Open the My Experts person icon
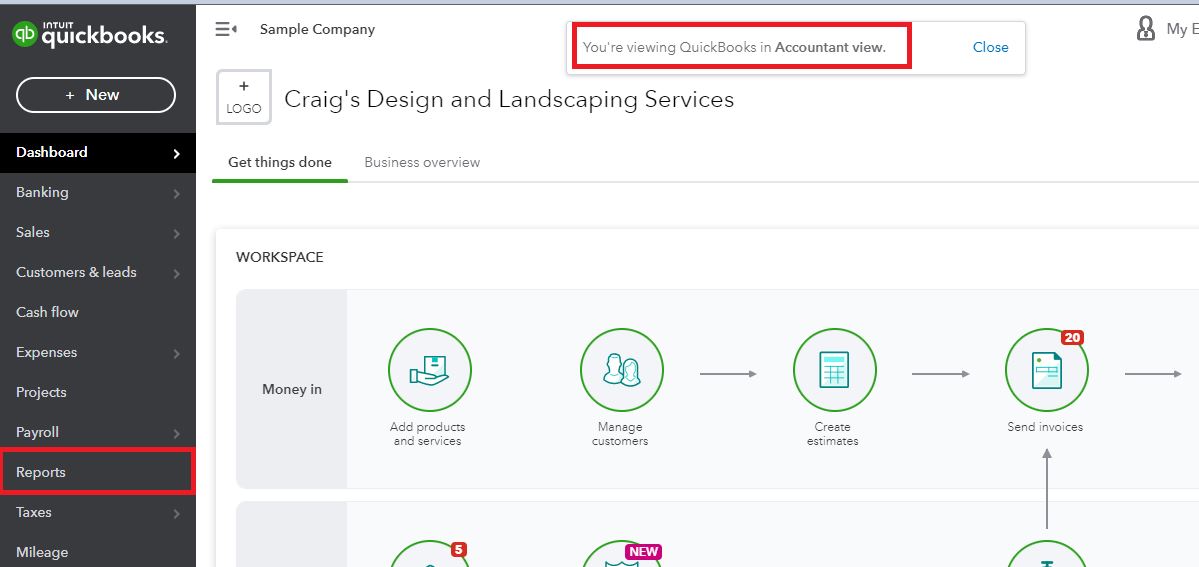1199x567 pixels. pyautogui.click(x=1145, y=29)
